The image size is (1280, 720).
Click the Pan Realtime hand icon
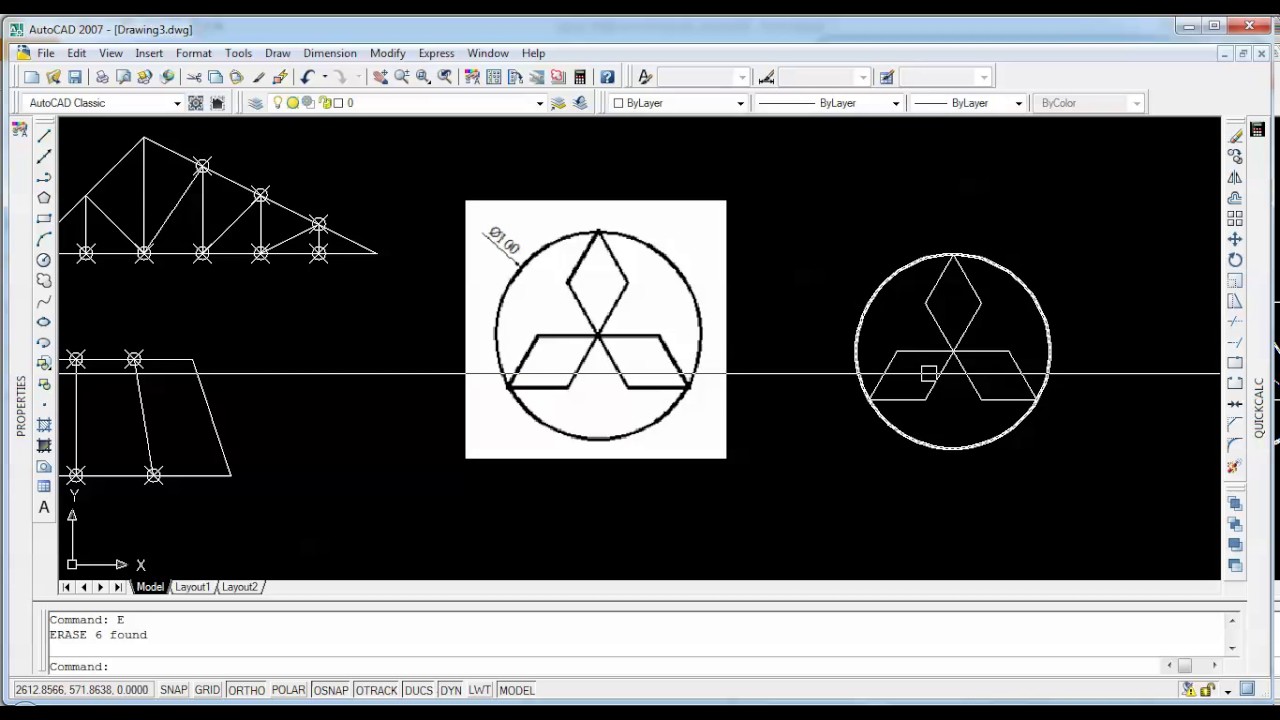(380, 77)
